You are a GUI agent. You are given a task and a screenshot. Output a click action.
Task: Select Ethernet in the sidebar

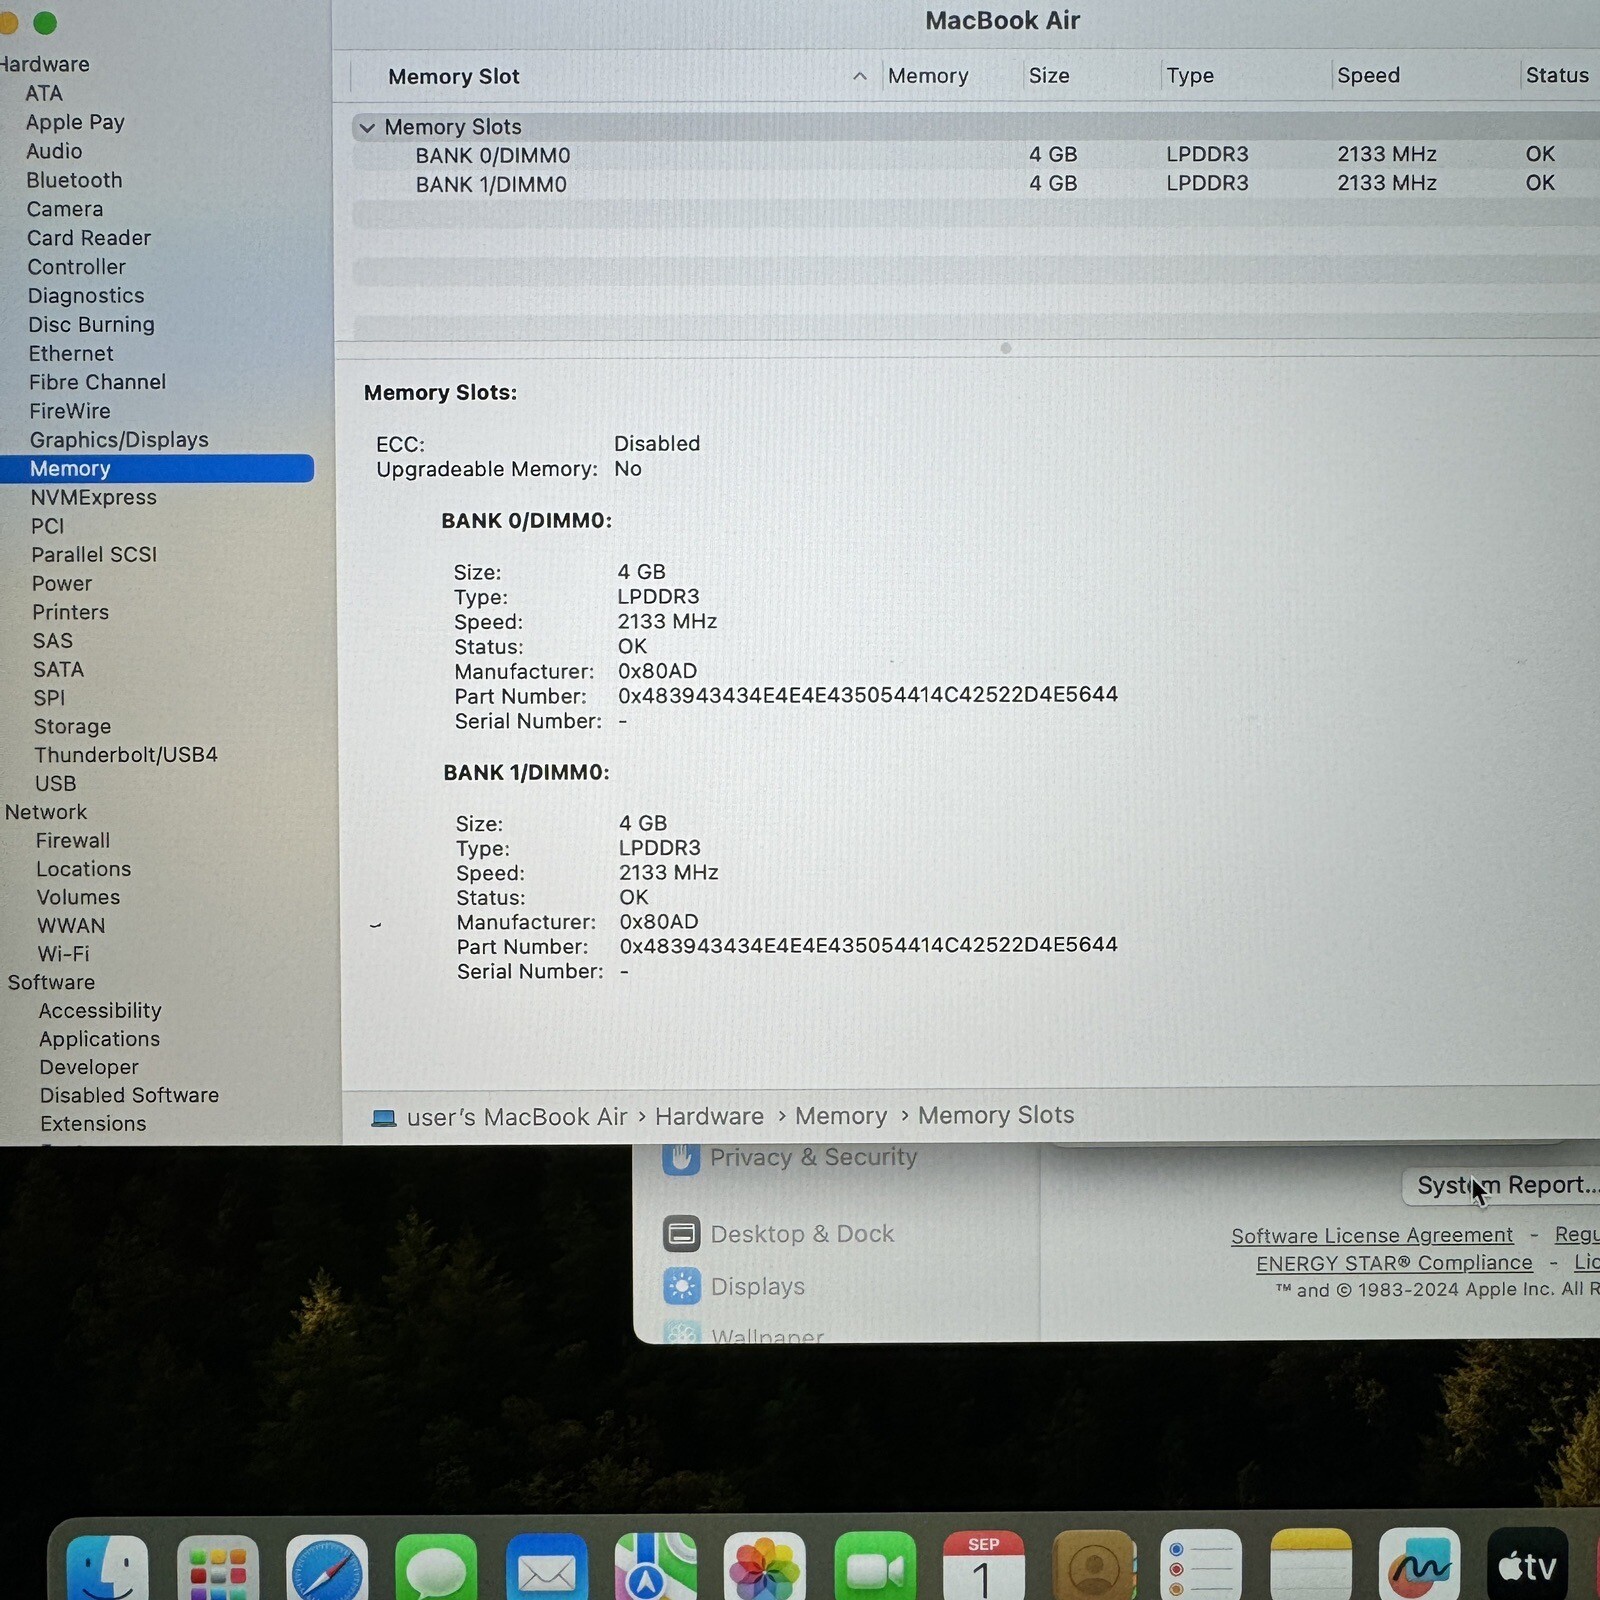tap(71, 354)
